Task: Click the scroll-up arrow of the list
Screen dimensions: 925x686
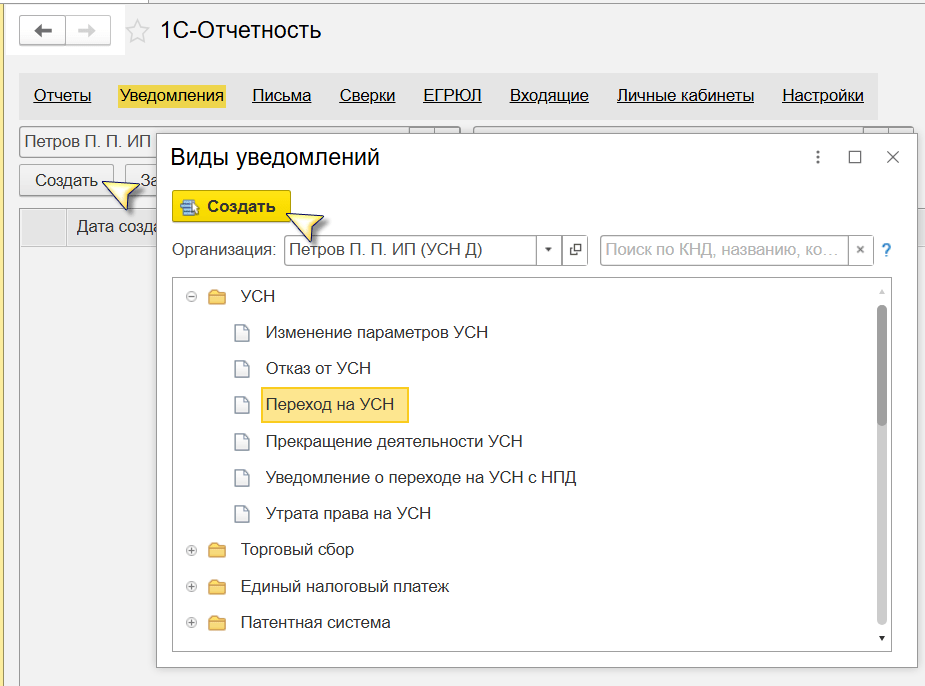Action: [881, 291]
